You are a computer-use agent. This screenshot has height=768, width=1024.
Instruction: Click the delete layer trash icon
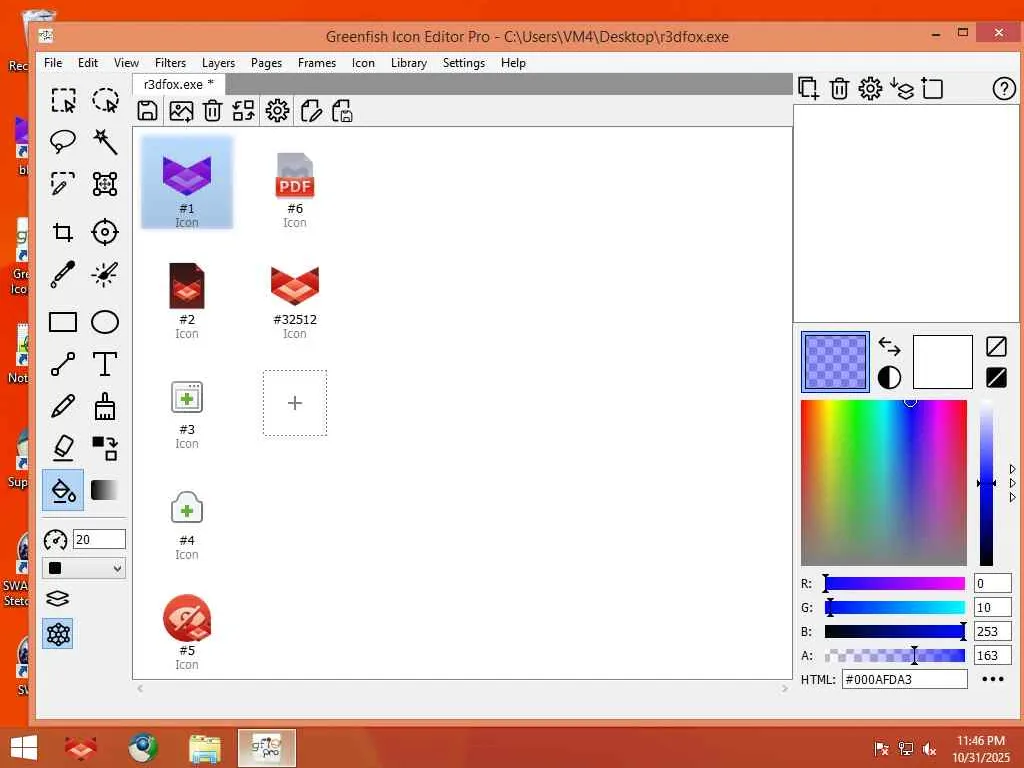[839, 88]
